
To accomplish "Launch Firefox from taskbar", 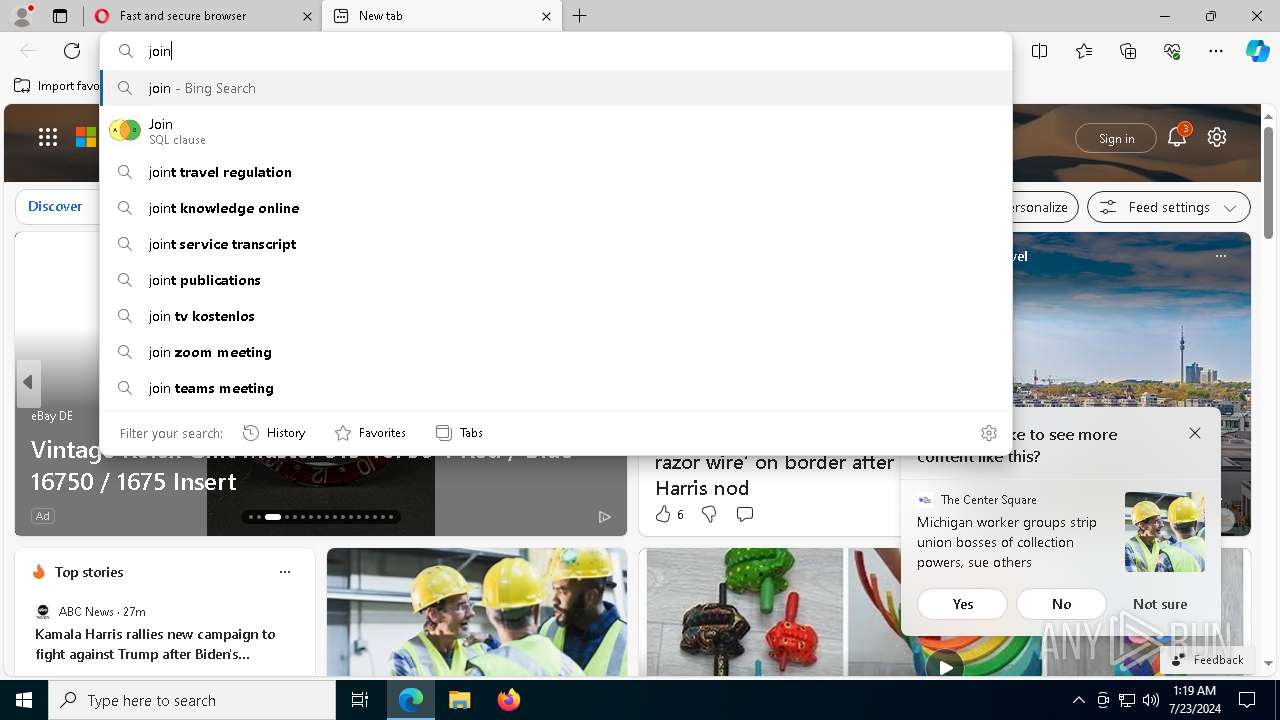I will tap(508, 700).
